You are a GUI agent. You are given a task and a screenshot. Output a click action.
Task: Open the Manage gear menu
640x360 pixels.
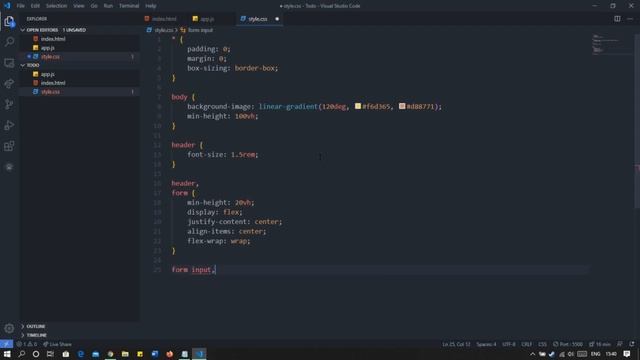coord(9,328)
